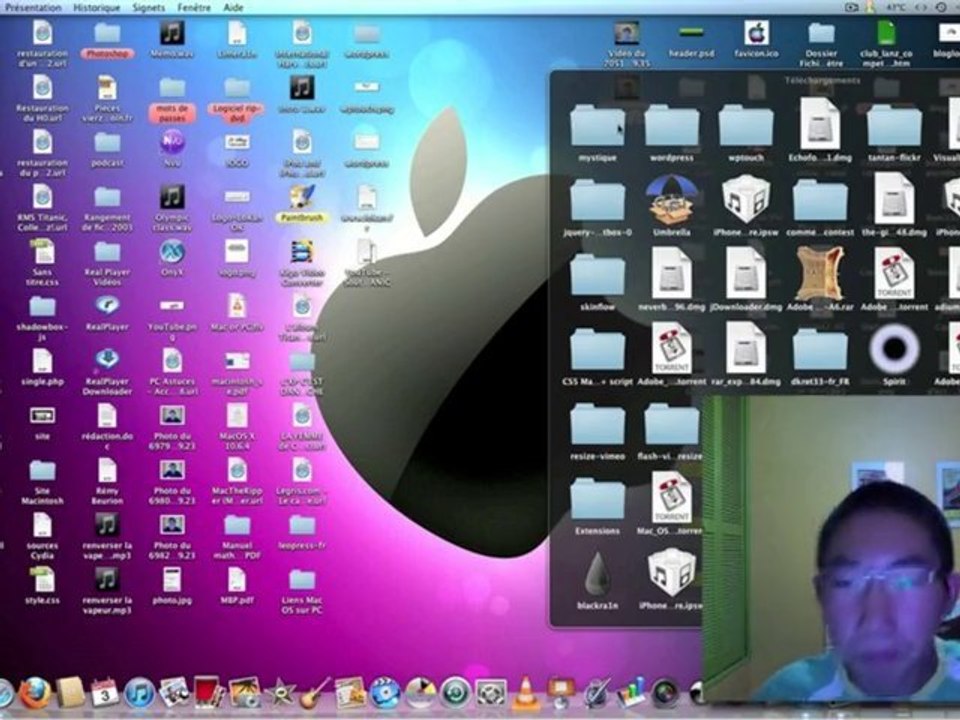The image size is (960, 720).
Task: Select OnyX app icon on desktop
Action: click(x=171, y=252)
